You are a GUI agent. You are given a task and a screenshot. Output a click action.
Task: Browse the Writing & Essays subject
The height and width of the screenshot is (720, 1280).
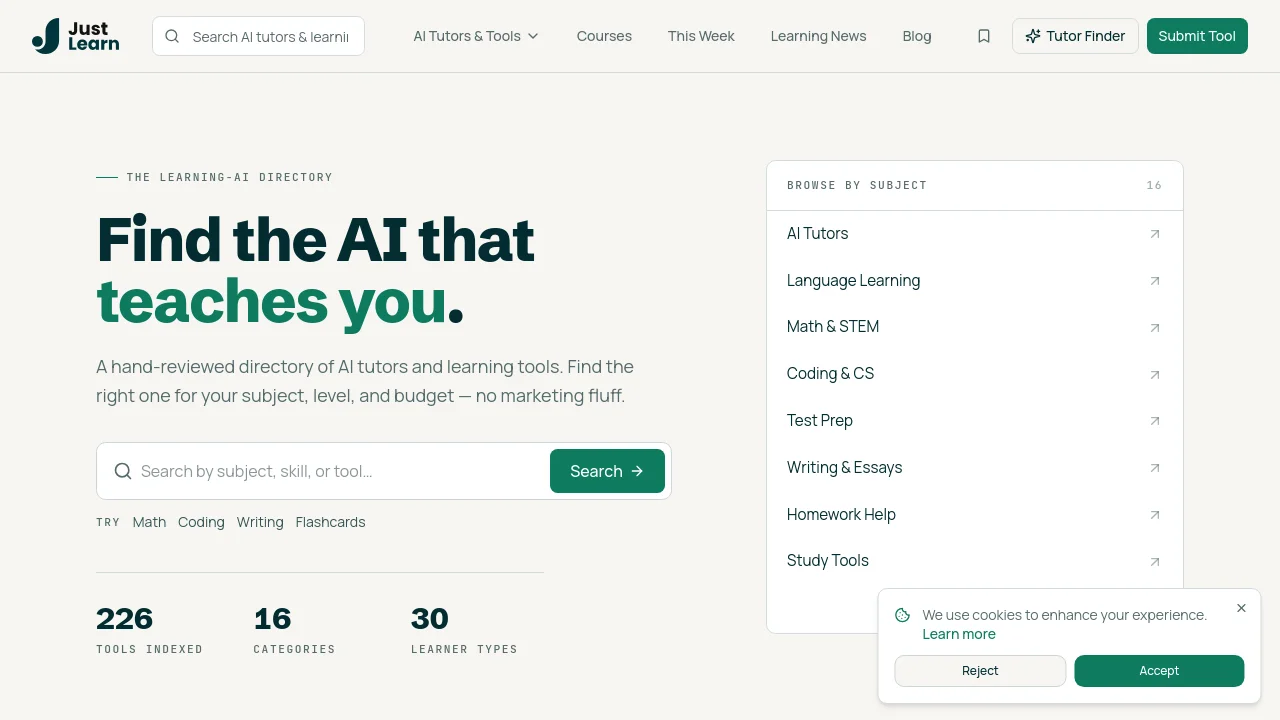pos(975,468)
